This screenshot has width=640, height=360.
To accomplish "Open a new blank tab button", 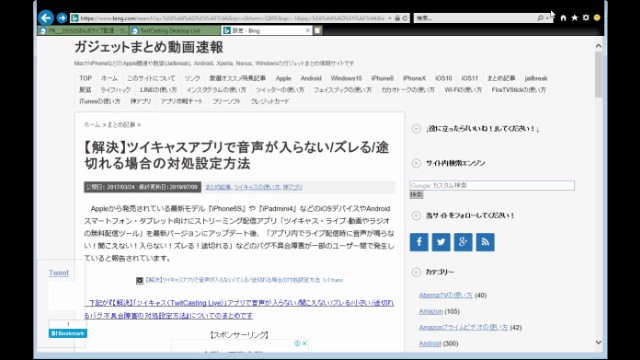I will (x=318, y=31).
